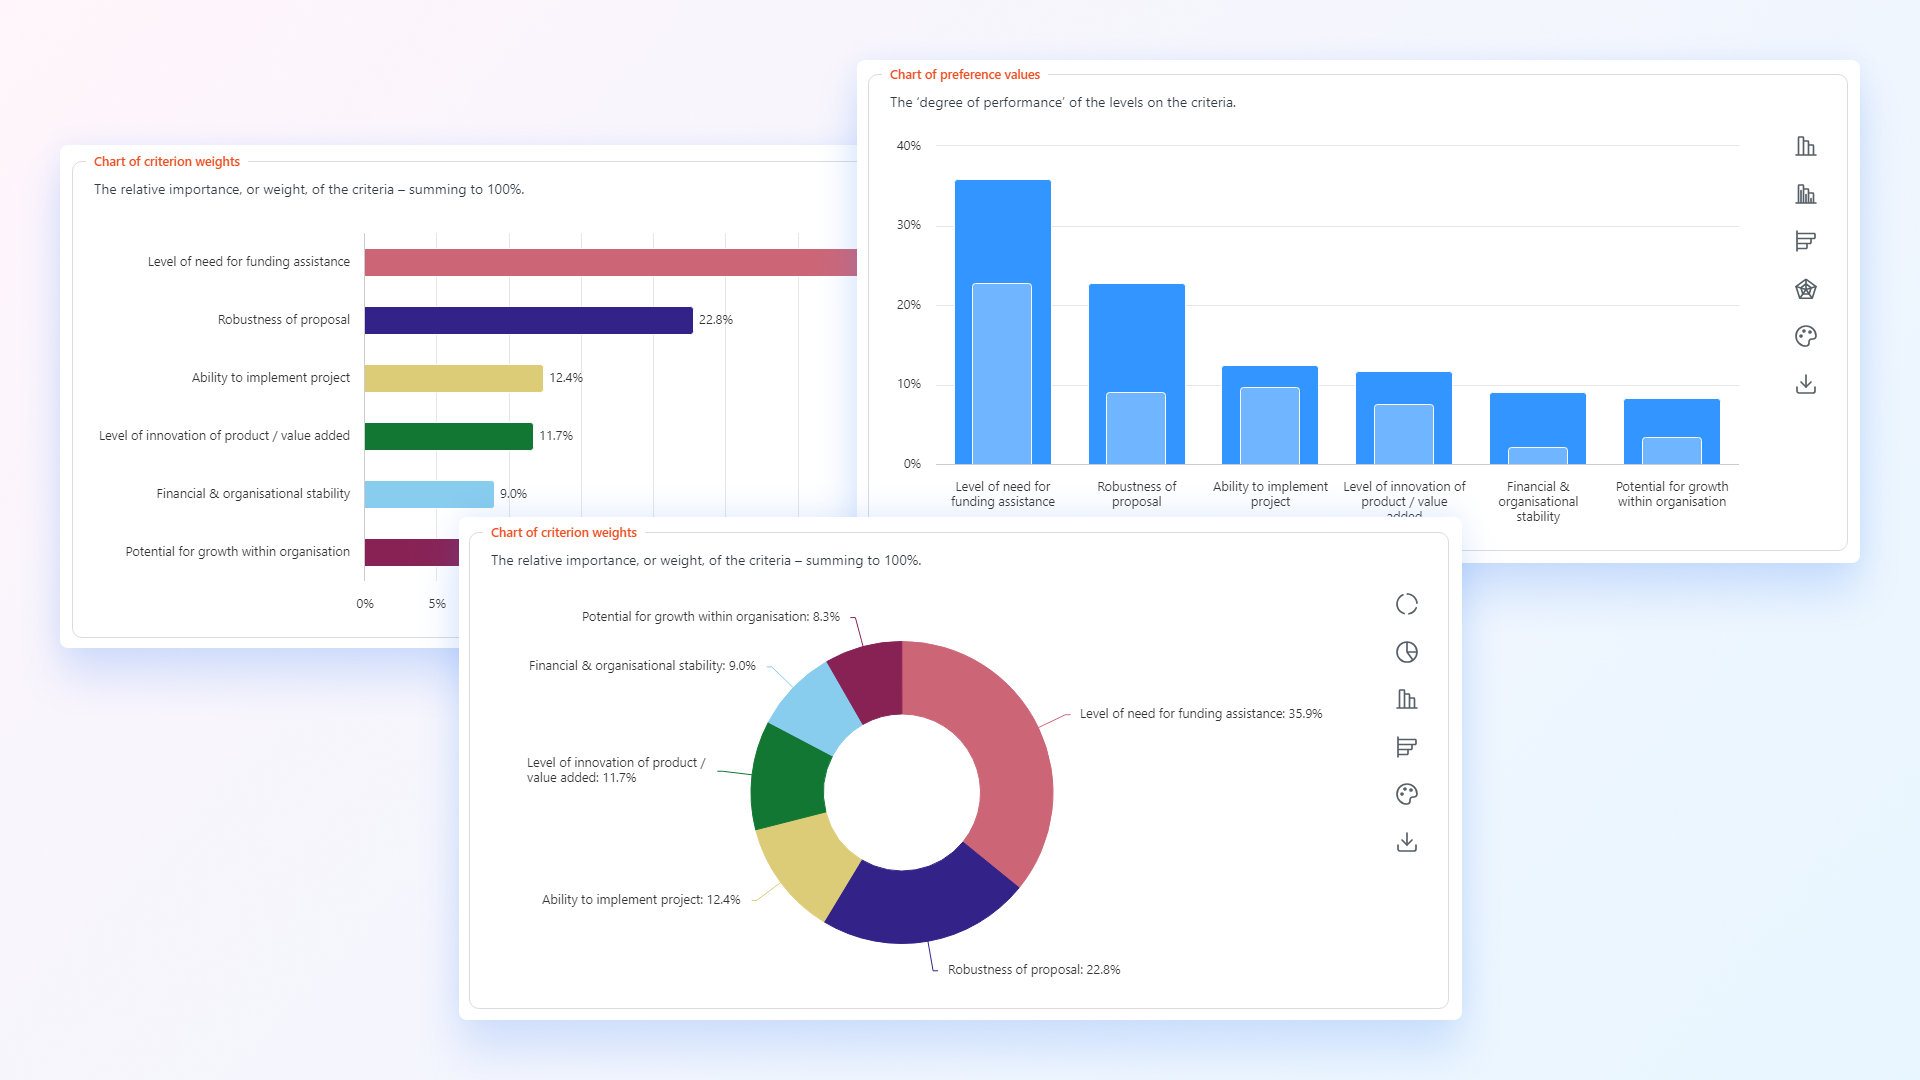Click Level of need for funding assistance: 35.9% label

tap(1200, 714)
